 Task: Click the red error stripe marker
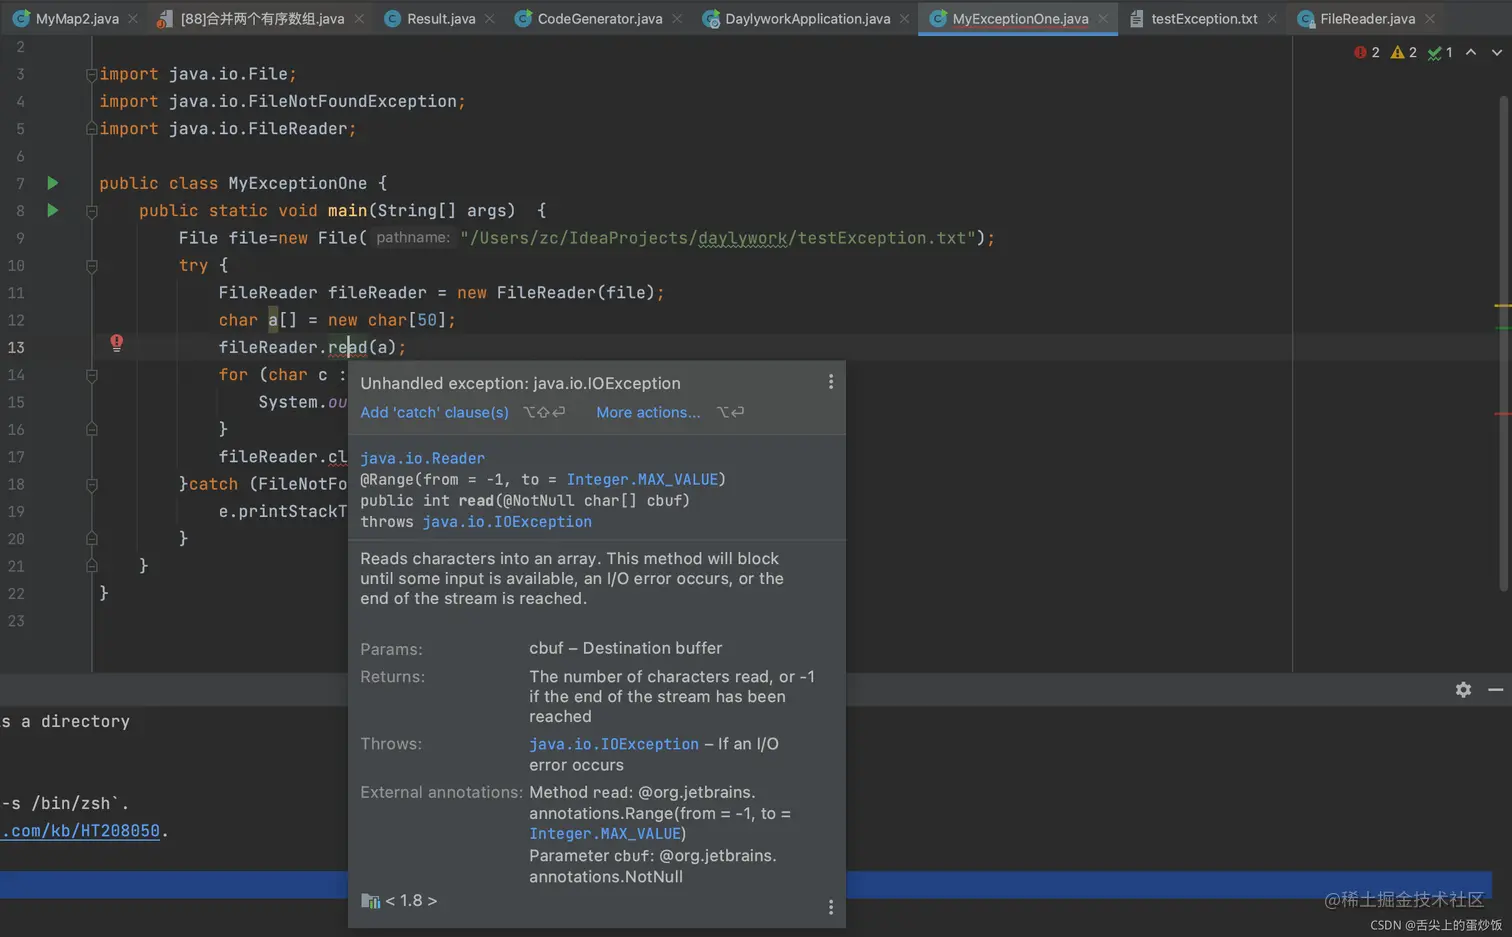(x=1502, y=413)
